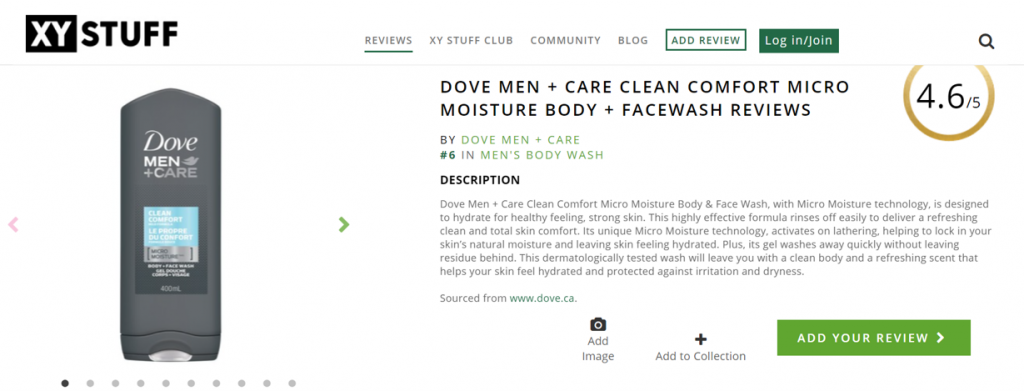The height and width of the screenshot is (391, 1024).
Task: Open the Blog page
Action: pos(633,40)
